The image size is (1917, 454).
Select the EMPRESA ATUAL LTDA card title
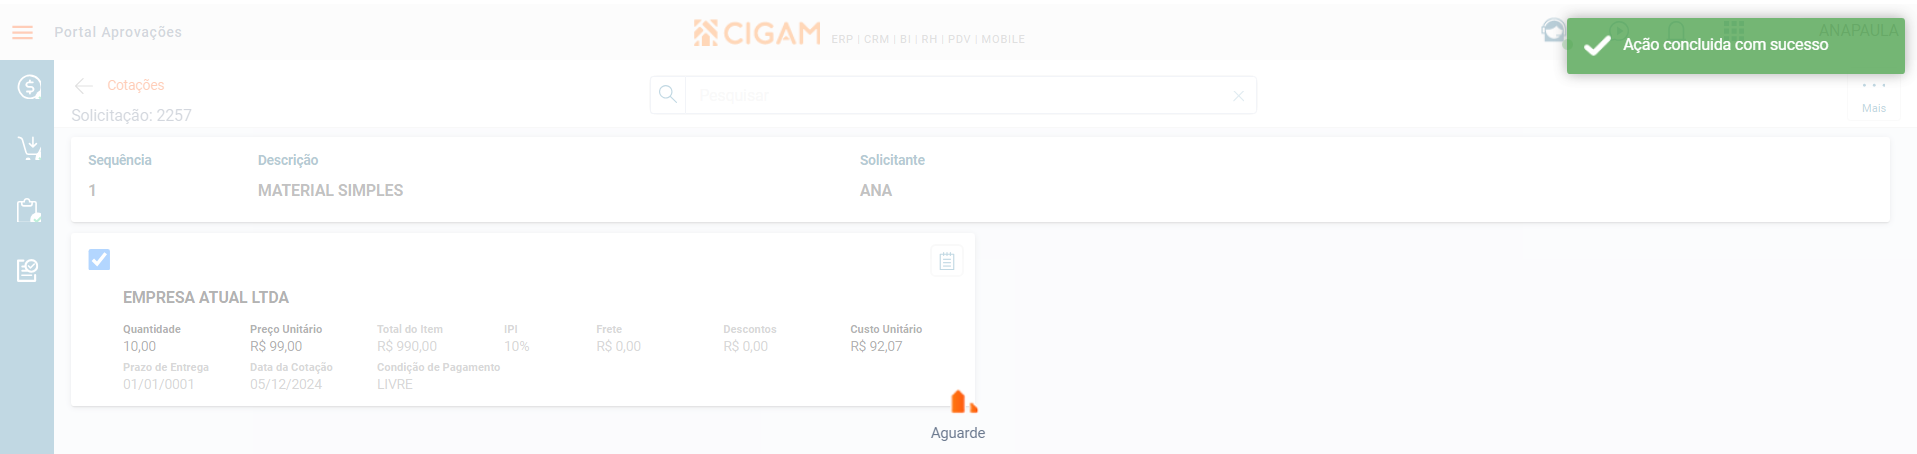(206, 297)
